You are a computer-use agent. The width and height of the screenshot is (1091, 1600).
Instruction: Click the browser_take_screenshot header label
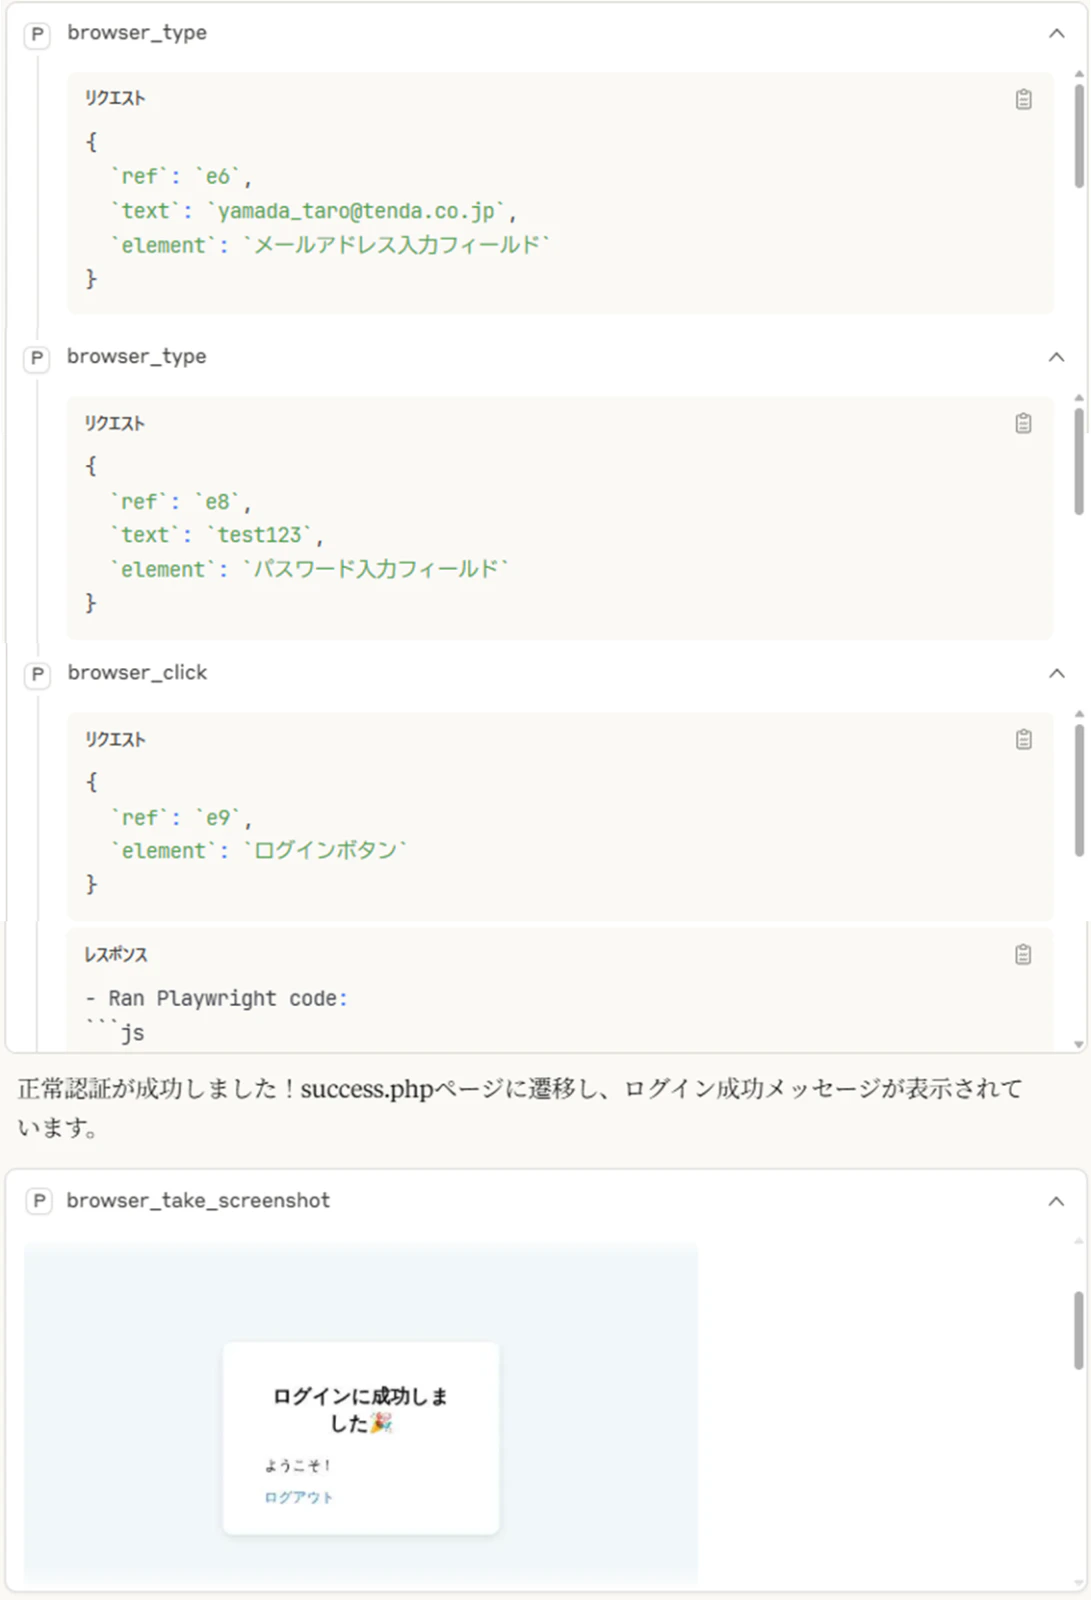pos(198,1200)
